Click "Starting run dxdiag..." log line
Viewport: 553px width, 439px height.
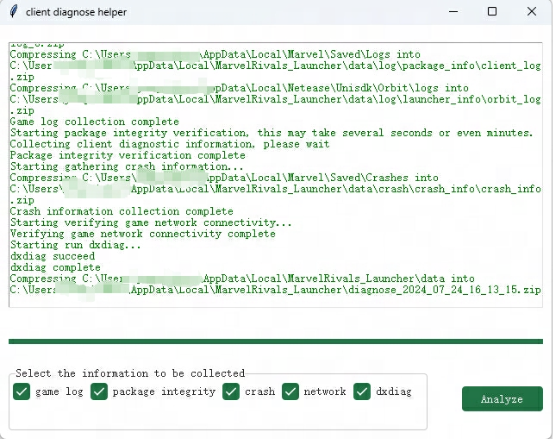[x=75, y=245]
